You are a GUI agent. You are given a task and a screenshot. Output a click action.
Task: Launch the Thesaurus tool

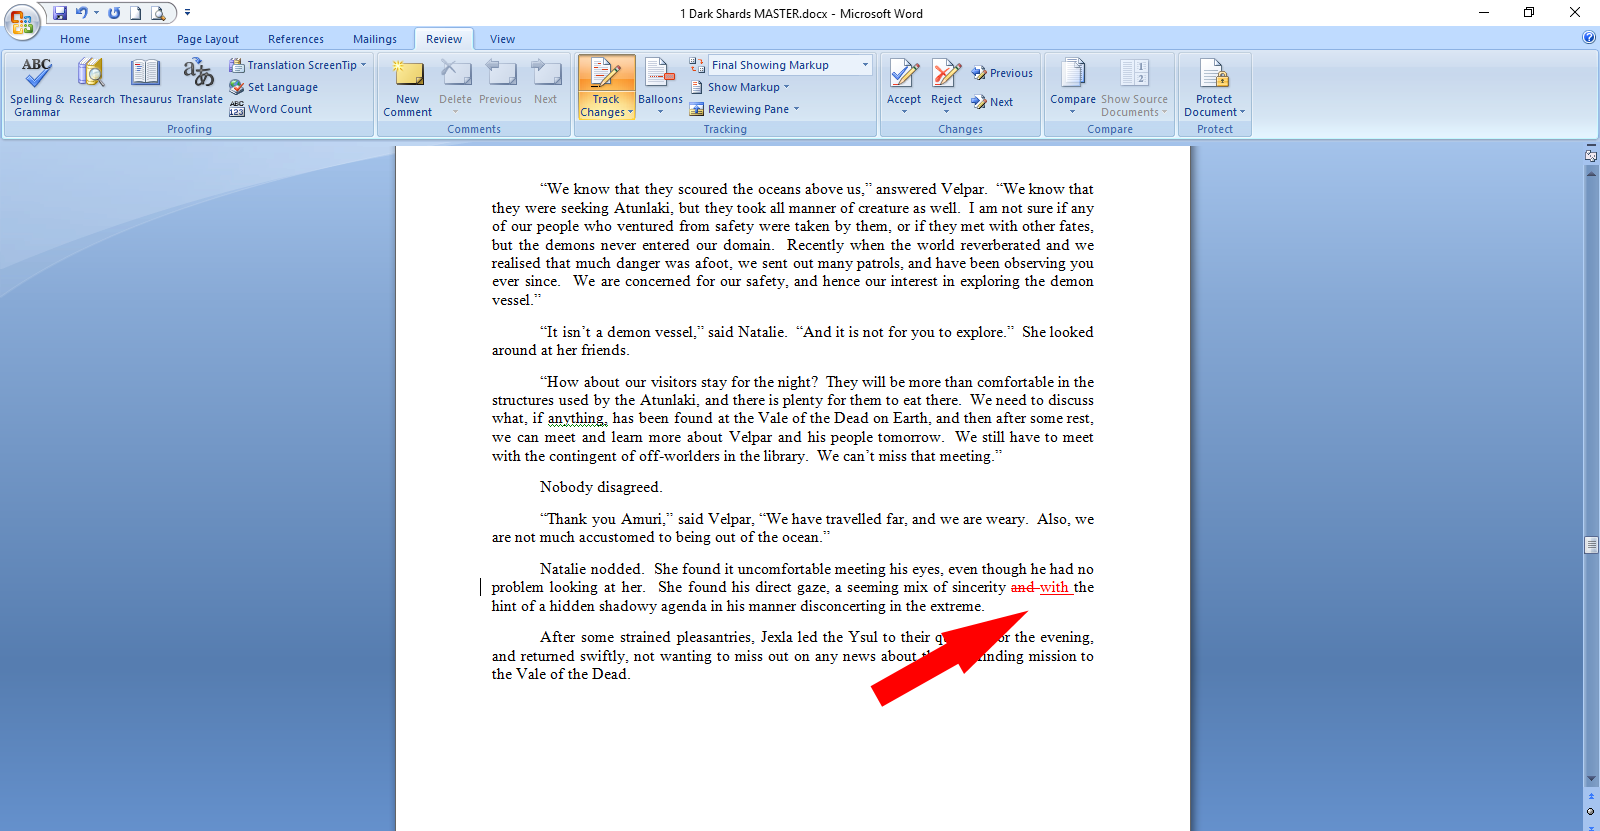[x=145, y=86]
